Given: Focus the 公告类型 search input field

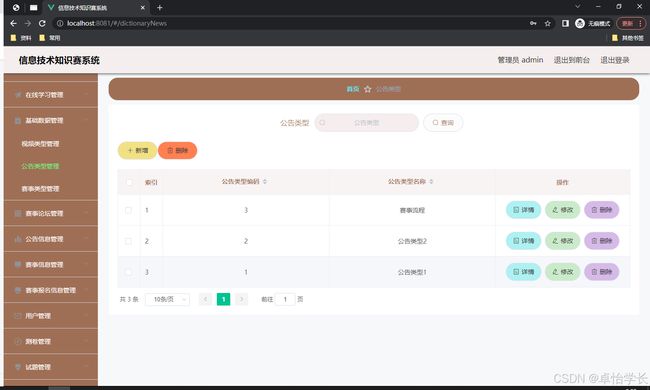Looking at the screenshot, I should 366,123.
